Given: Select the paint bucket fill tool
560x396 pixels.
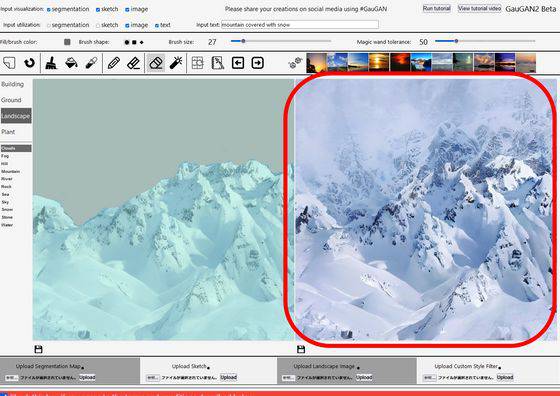Looking at the screenshot, I should pyautogui.click(x=71, y=63).
